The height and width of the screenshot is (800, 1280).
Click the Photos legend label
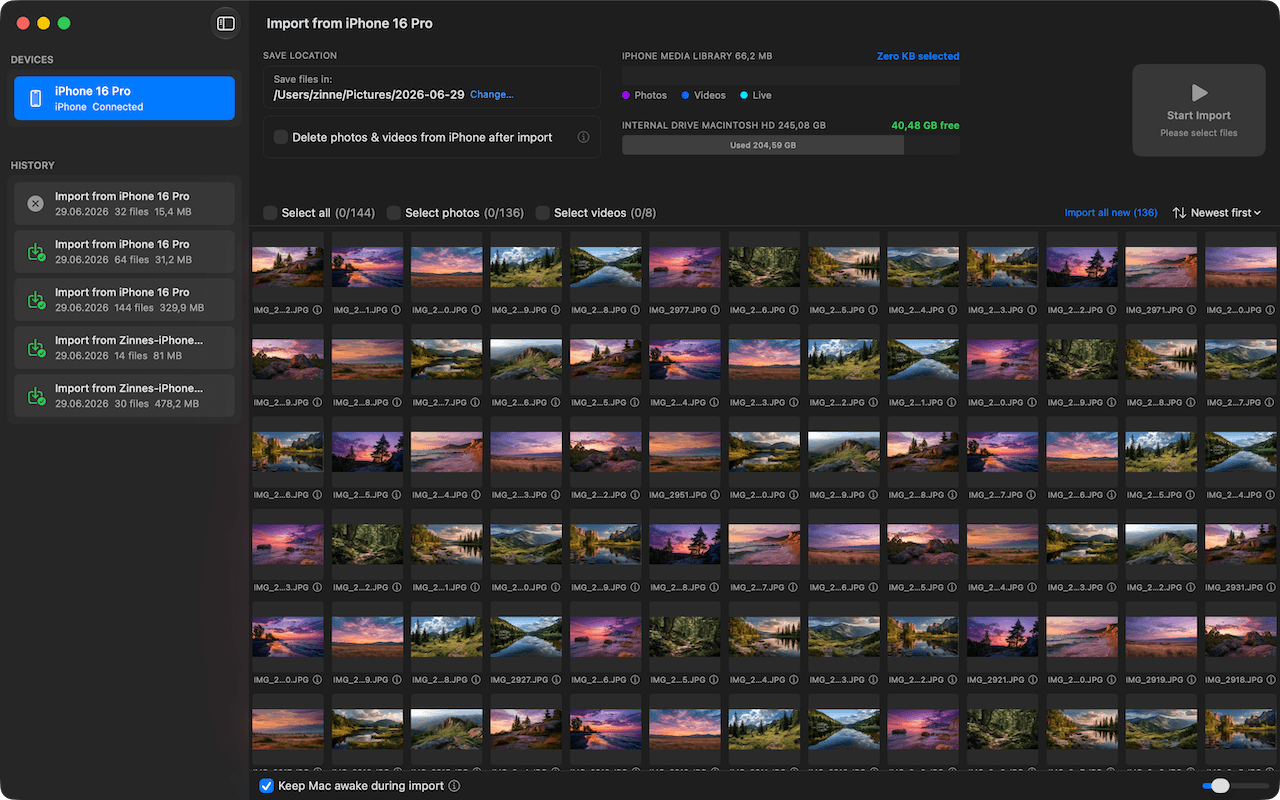(x=650, y=95)
